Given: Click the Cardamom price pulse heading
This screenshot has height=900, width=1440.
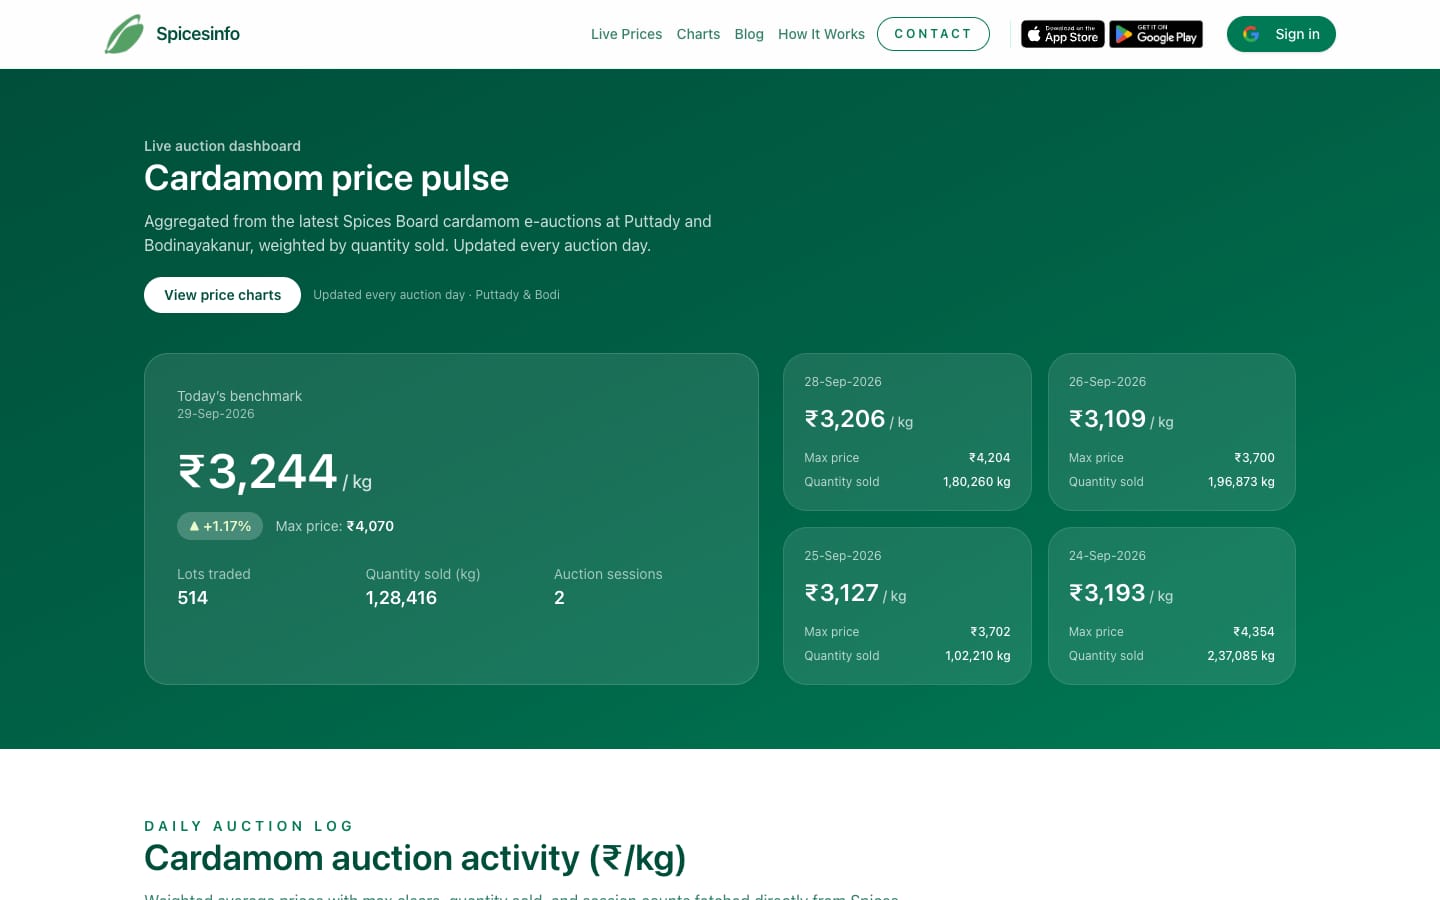Looking at the screenshot, I should tap(327, 178).
